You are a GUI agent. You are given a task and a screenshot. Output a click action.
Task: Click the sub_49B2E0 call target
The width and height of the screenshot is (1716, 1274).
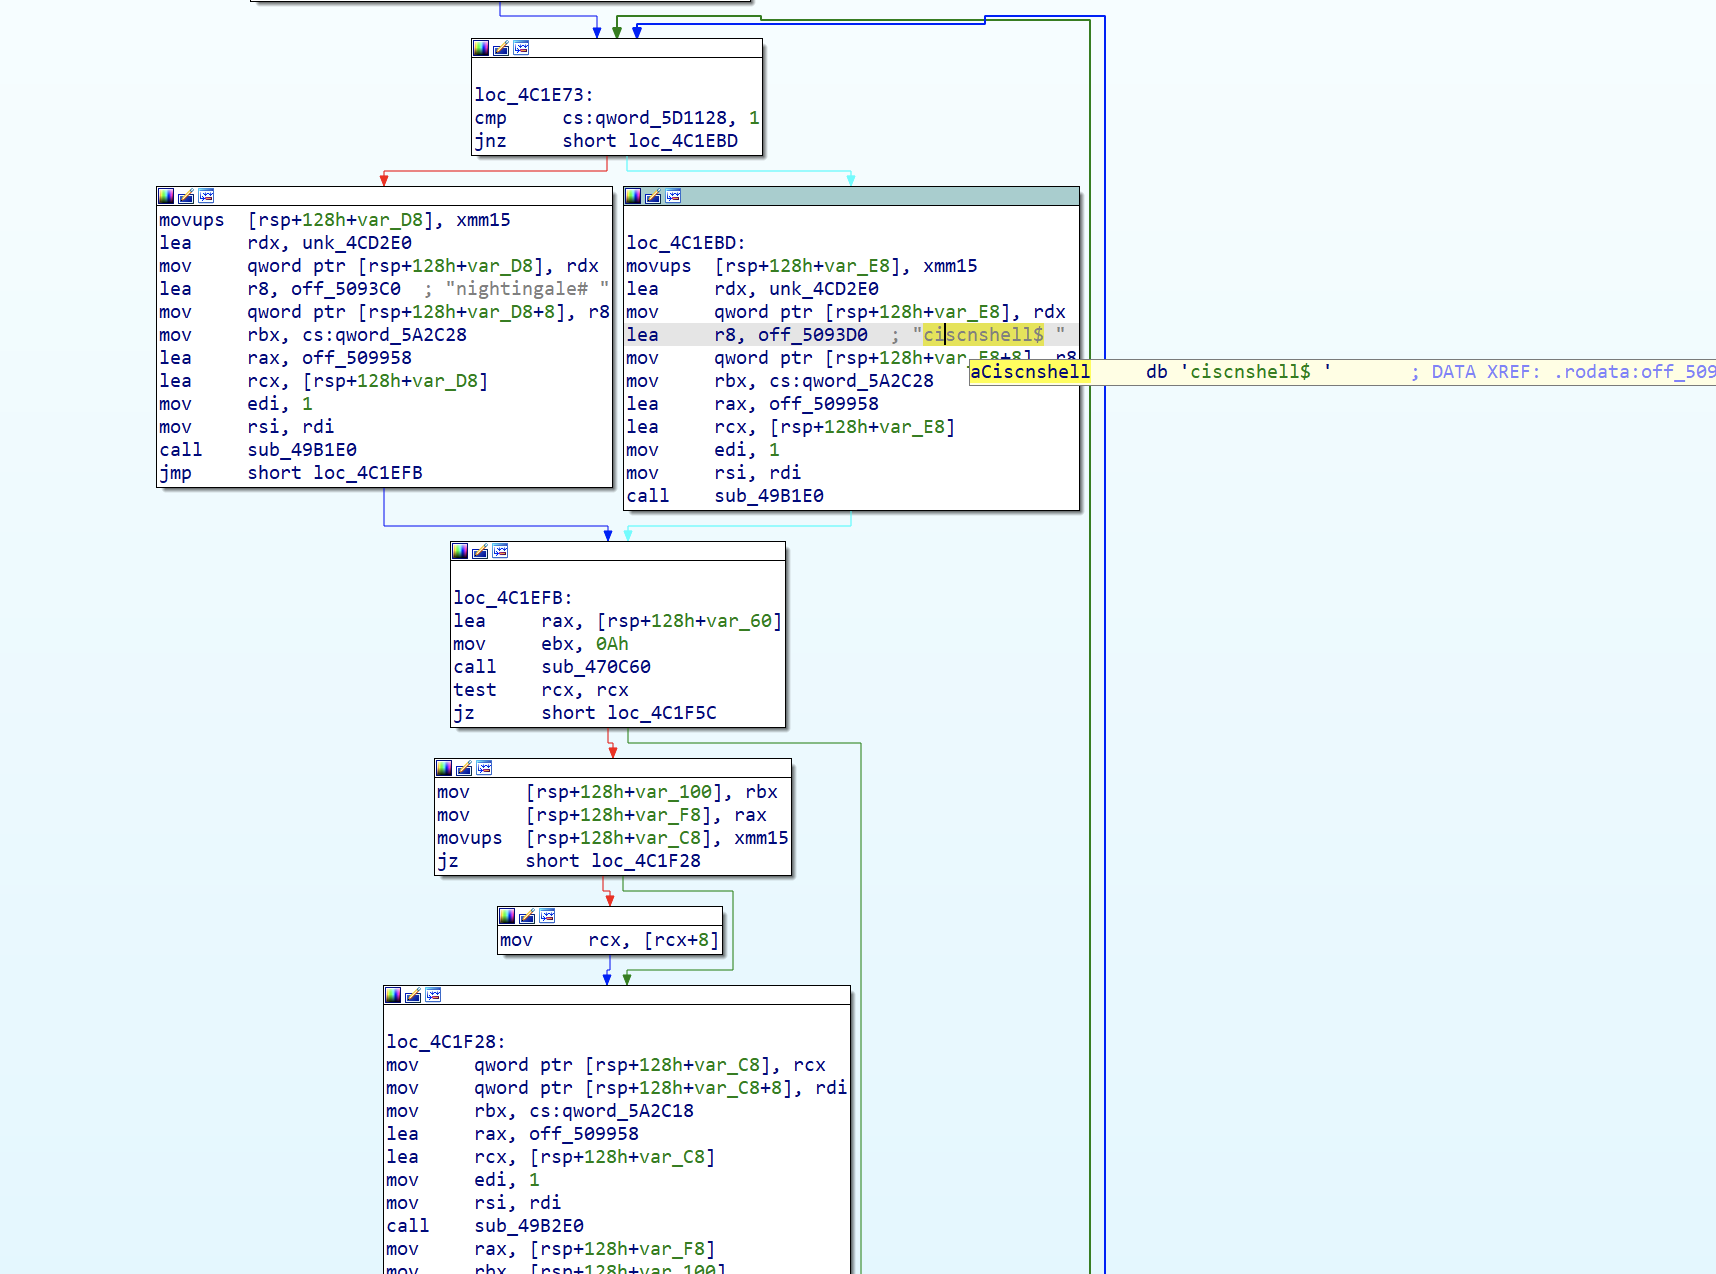pyautogui.click(x=528, y=1226)
